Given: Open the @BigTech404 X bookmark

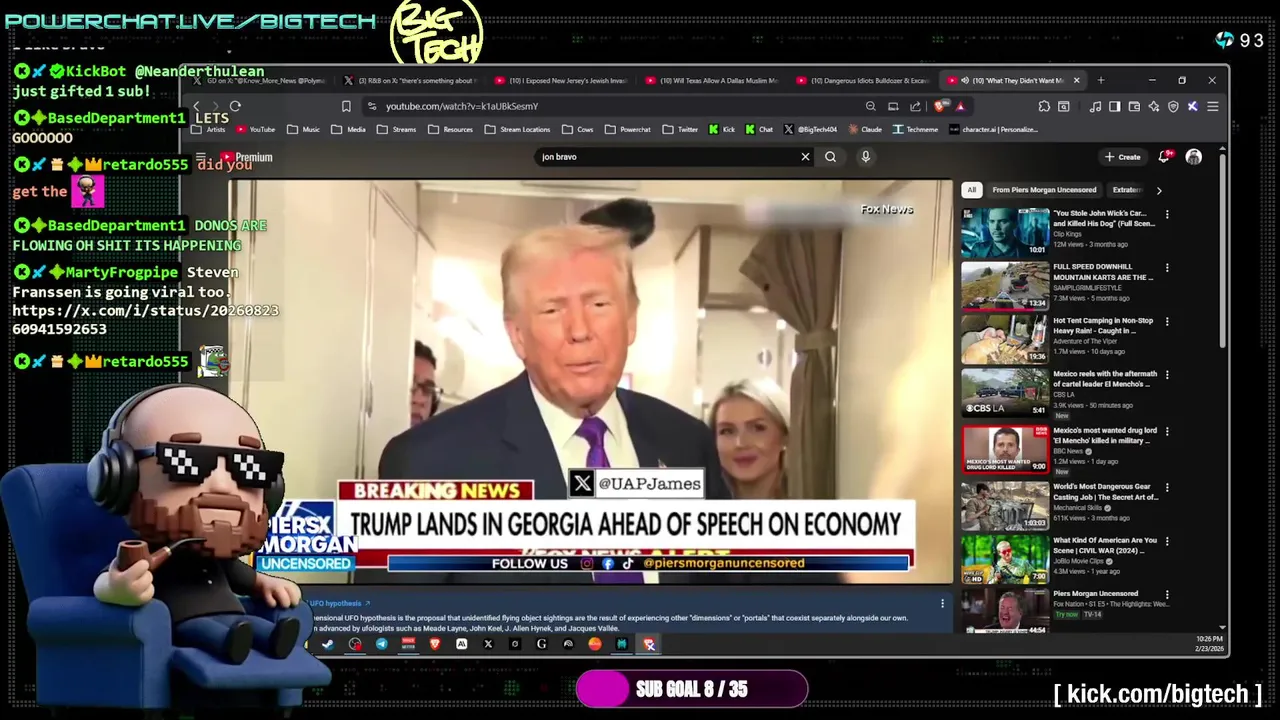Looking at the screenshot, I should (x=811, y=129).
